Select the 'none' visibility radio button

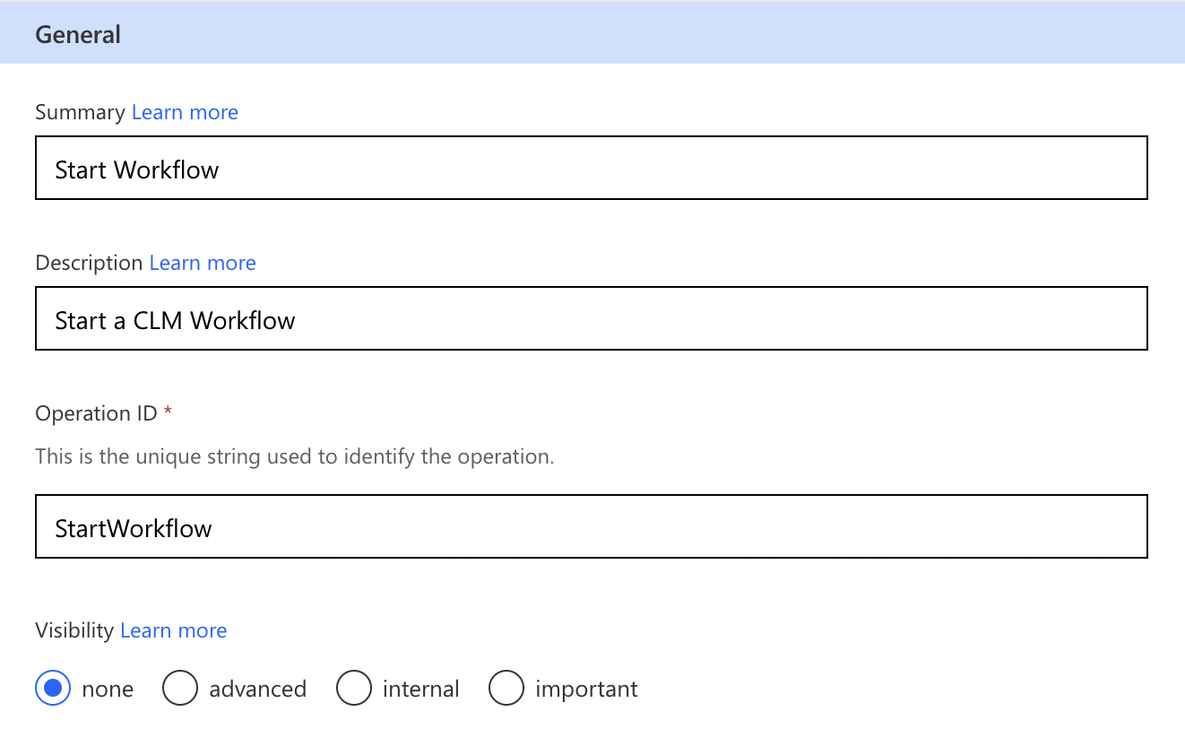coord(53,688)
